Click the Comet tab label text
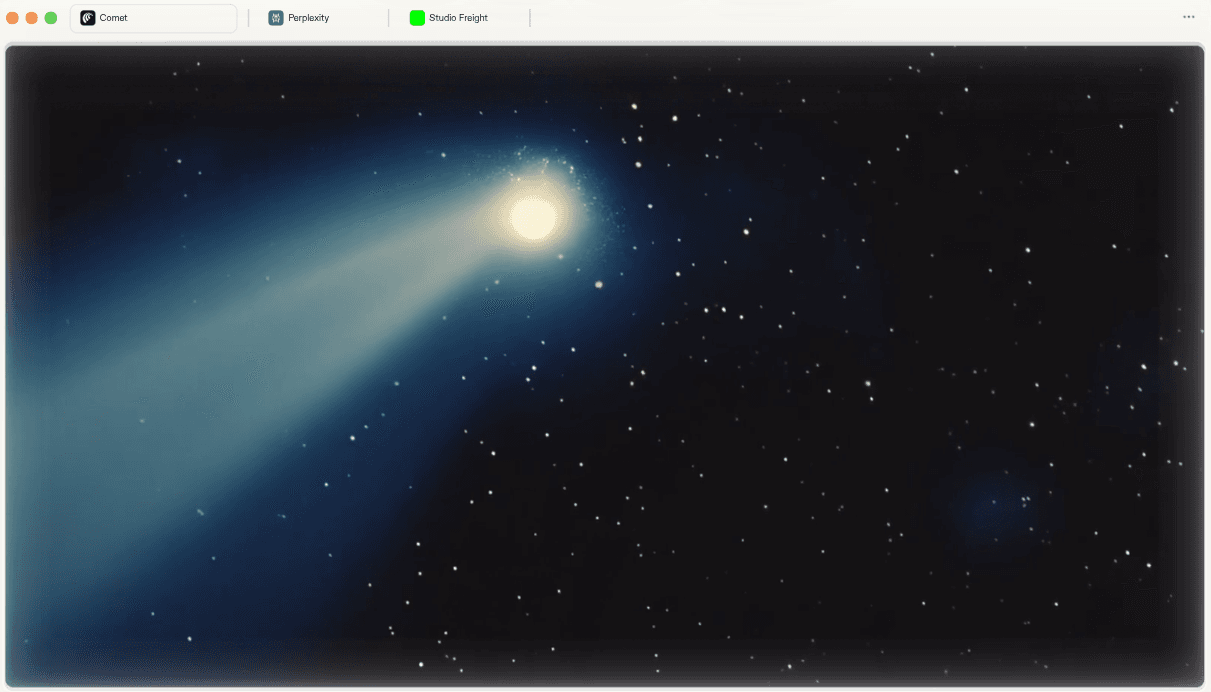The width and height of the screenshot is (1211, 692). point(112,17)
